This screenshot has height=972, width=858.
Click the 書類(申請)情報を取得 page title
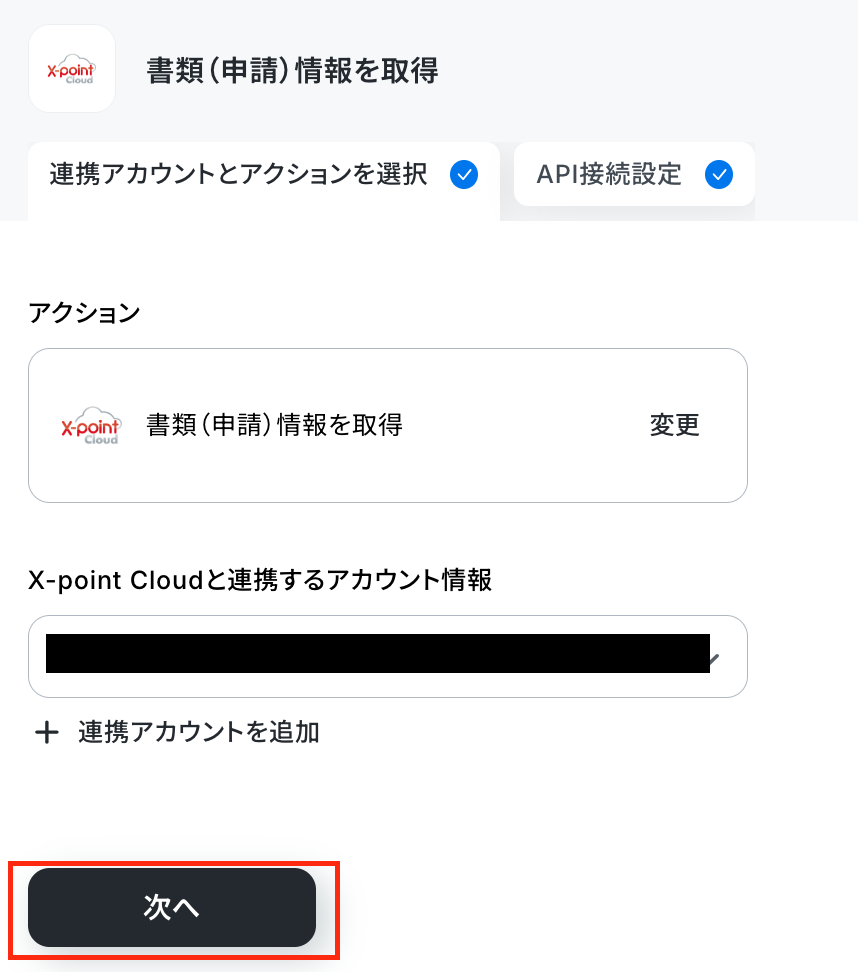click(x=292, y=70)
